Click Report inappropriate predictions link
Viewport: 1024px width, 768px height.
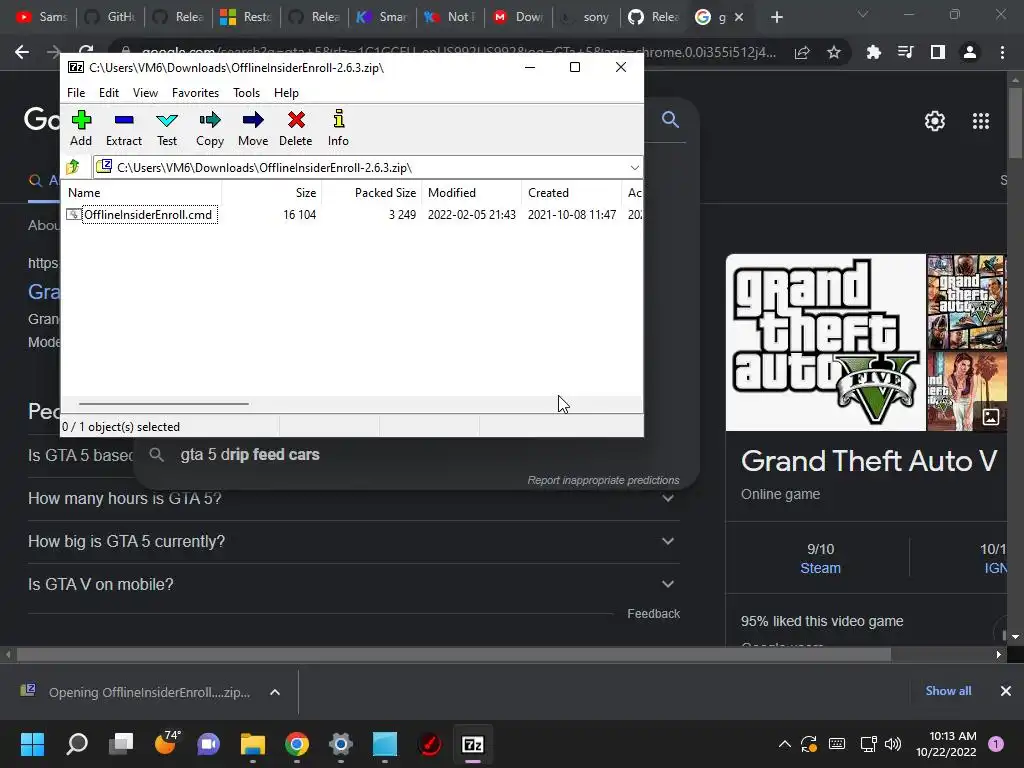click(x=603, y=480)
